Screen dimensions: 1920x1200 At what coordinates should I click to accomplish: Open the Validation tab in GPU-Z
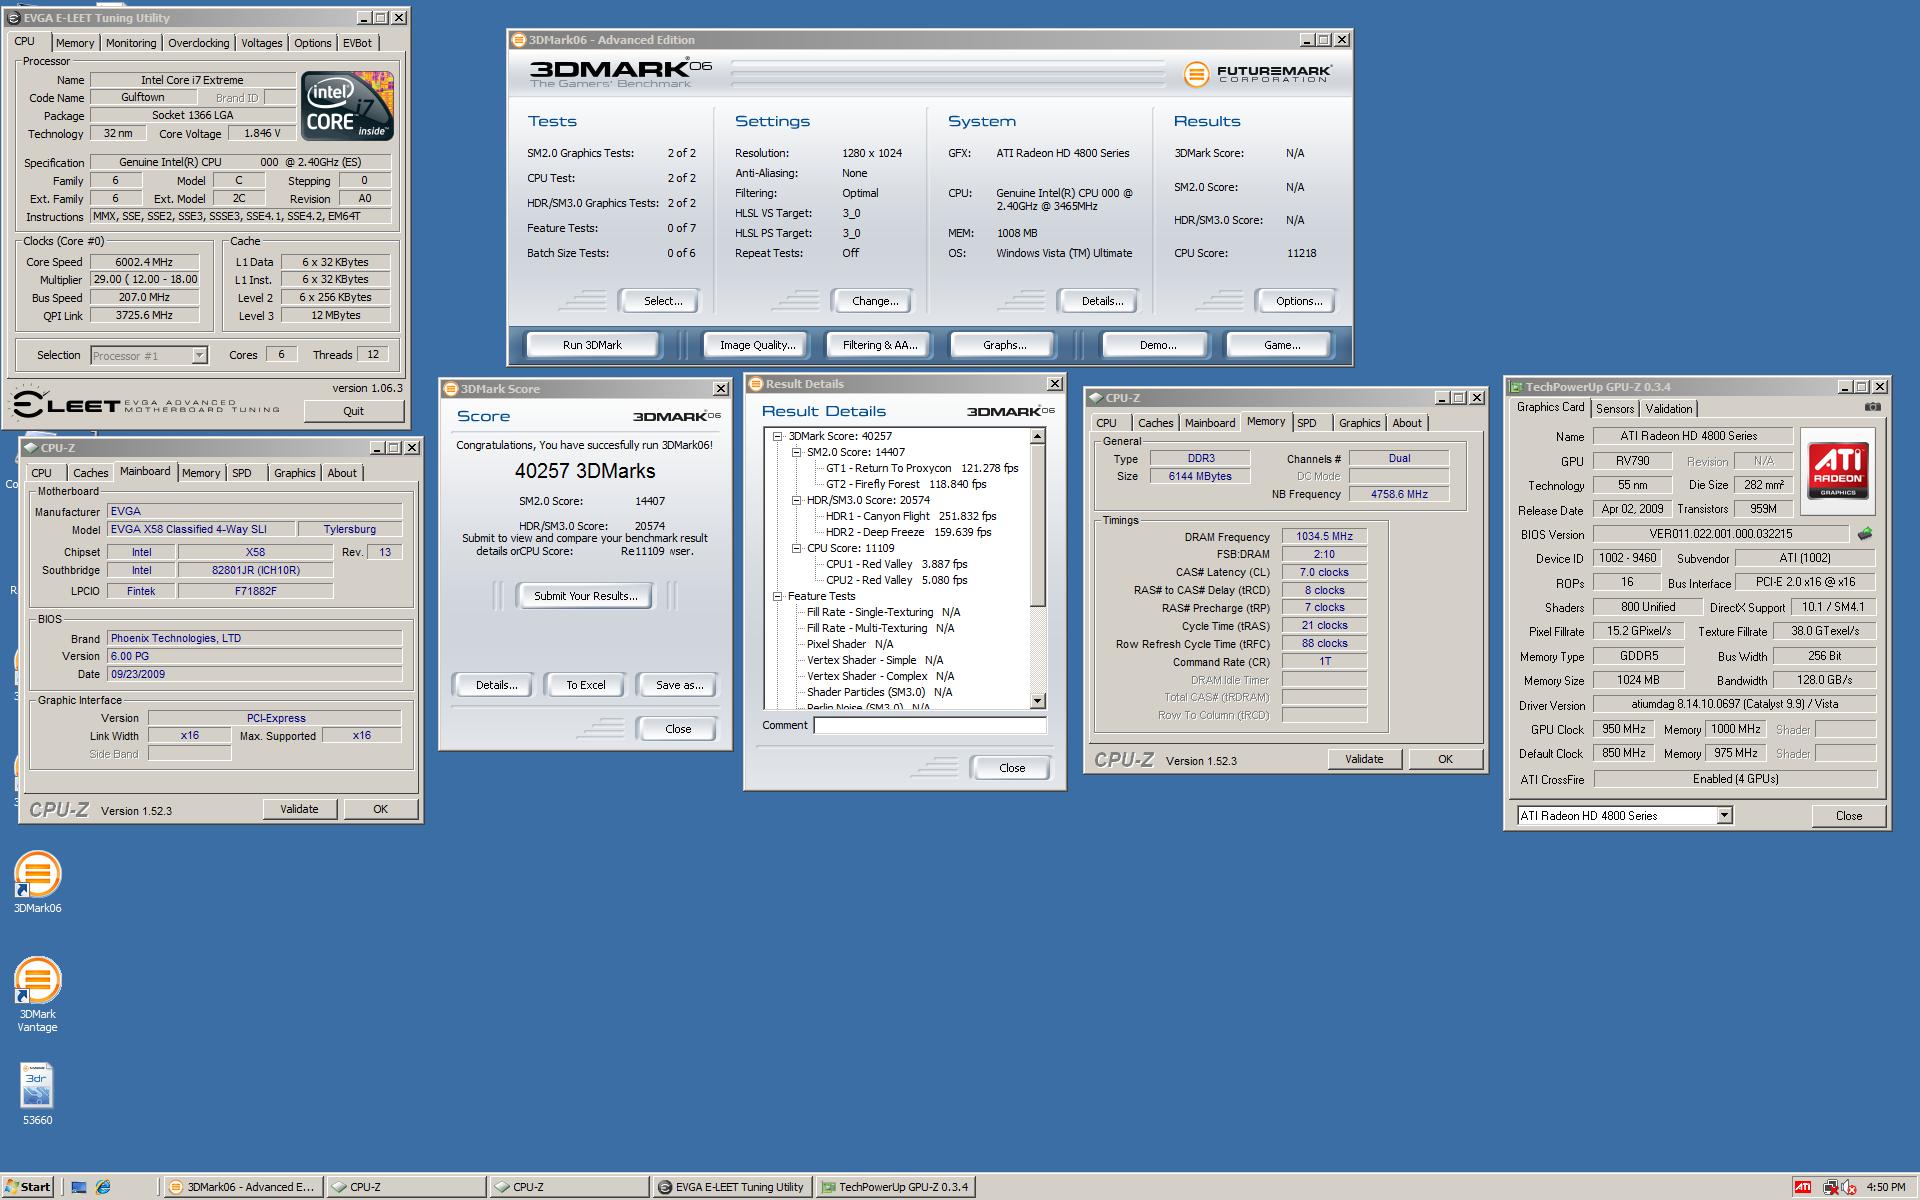coord(1669,408)
